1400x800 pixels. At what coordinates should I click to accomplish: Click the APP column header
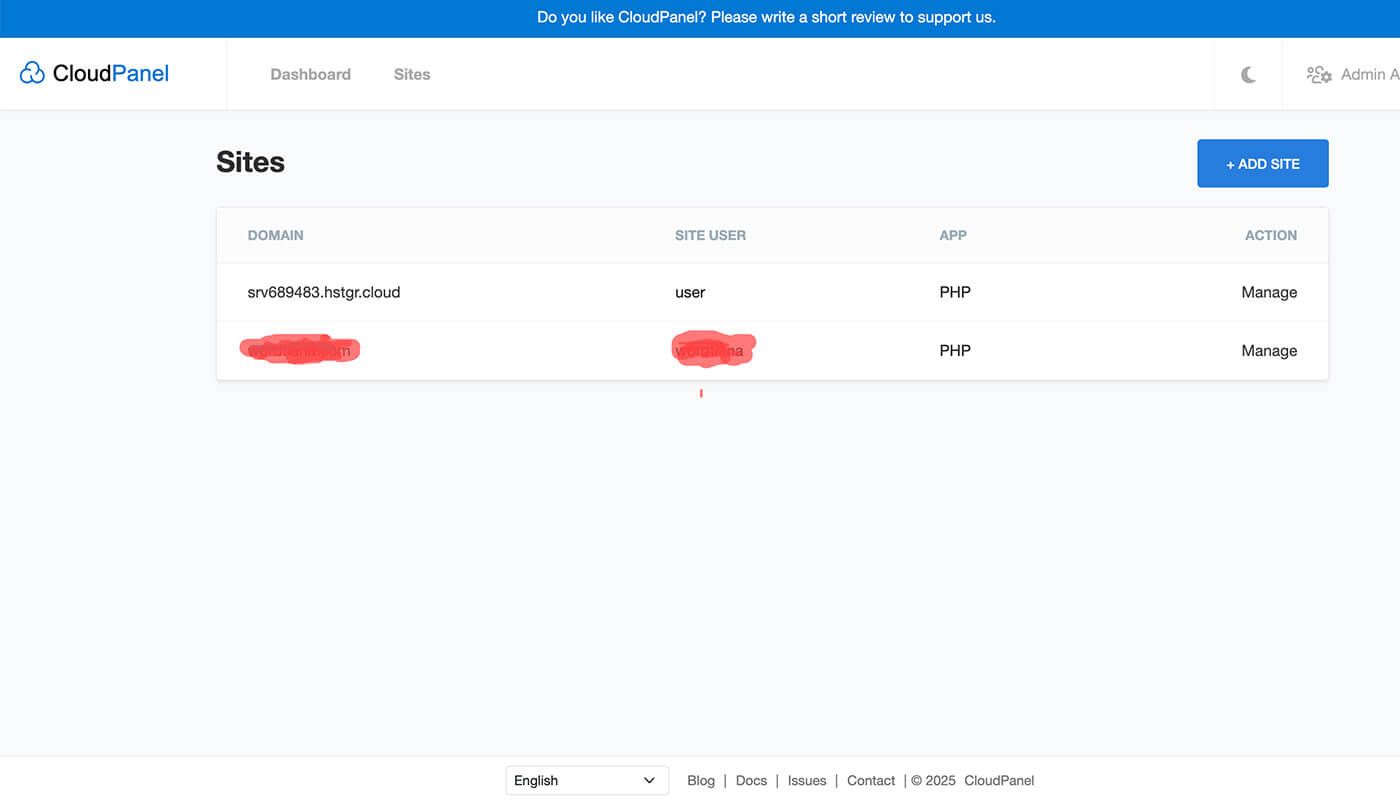tap(953, 235)
